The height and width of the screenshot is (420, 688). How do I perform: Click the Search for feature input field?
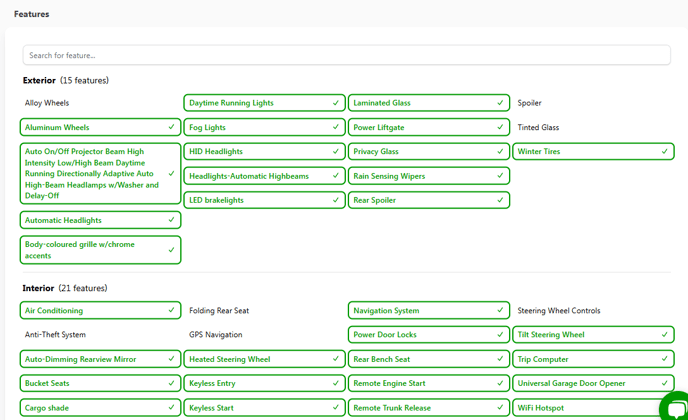(x=347, y=55)
